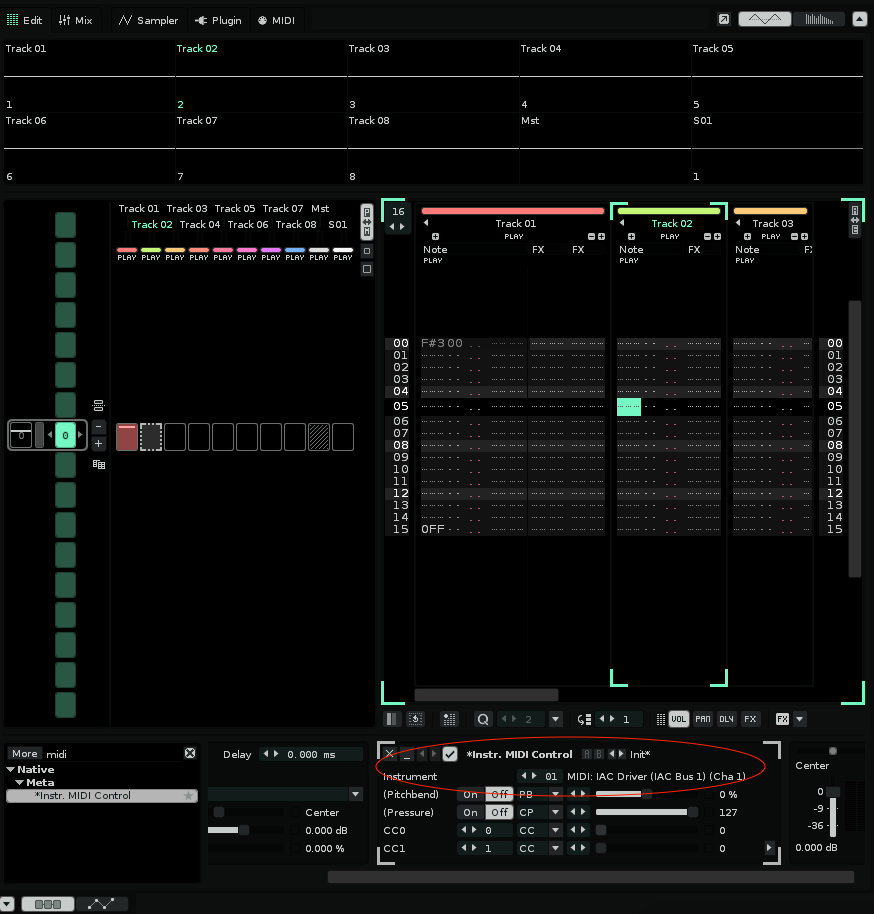Click the red Track 01 color bar
Screen dimensions: 874x914
[x=513, y=211]
